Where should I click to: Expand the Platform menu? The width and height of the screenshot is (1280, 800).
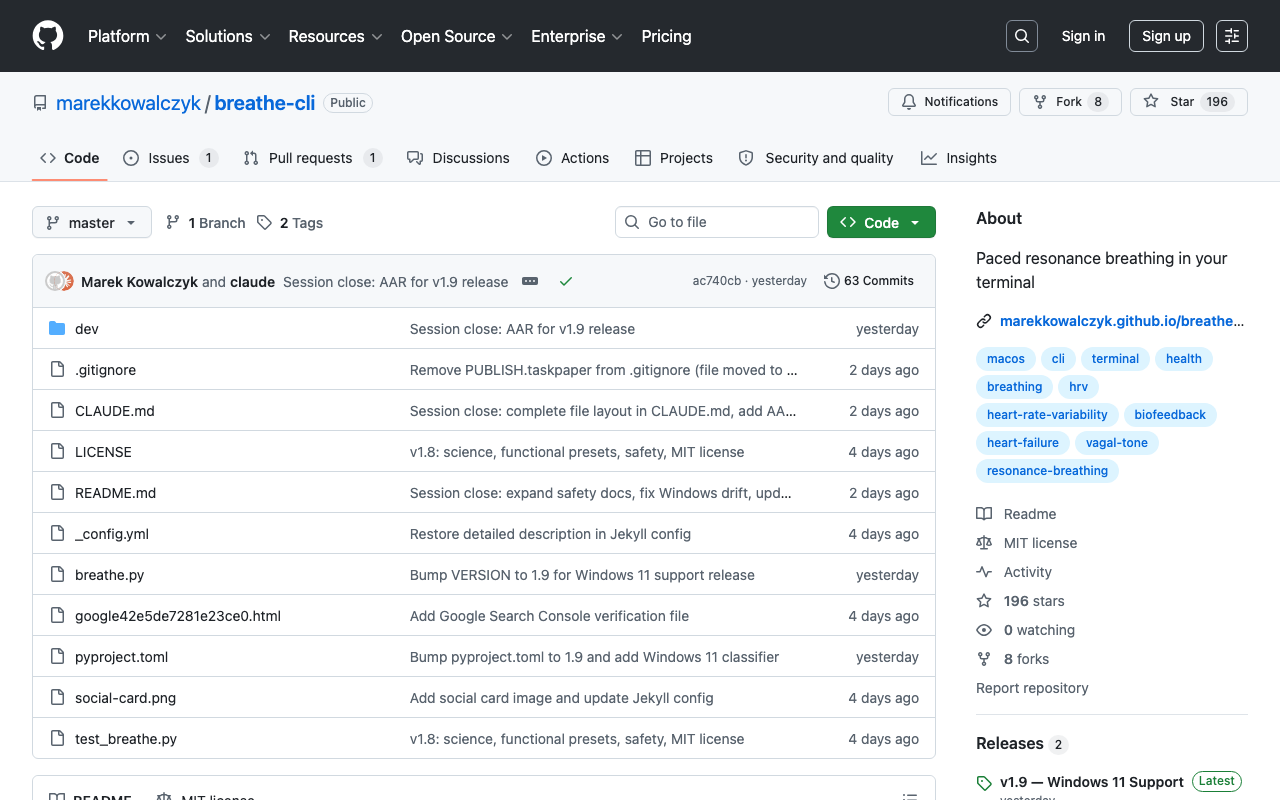(128, 36)
